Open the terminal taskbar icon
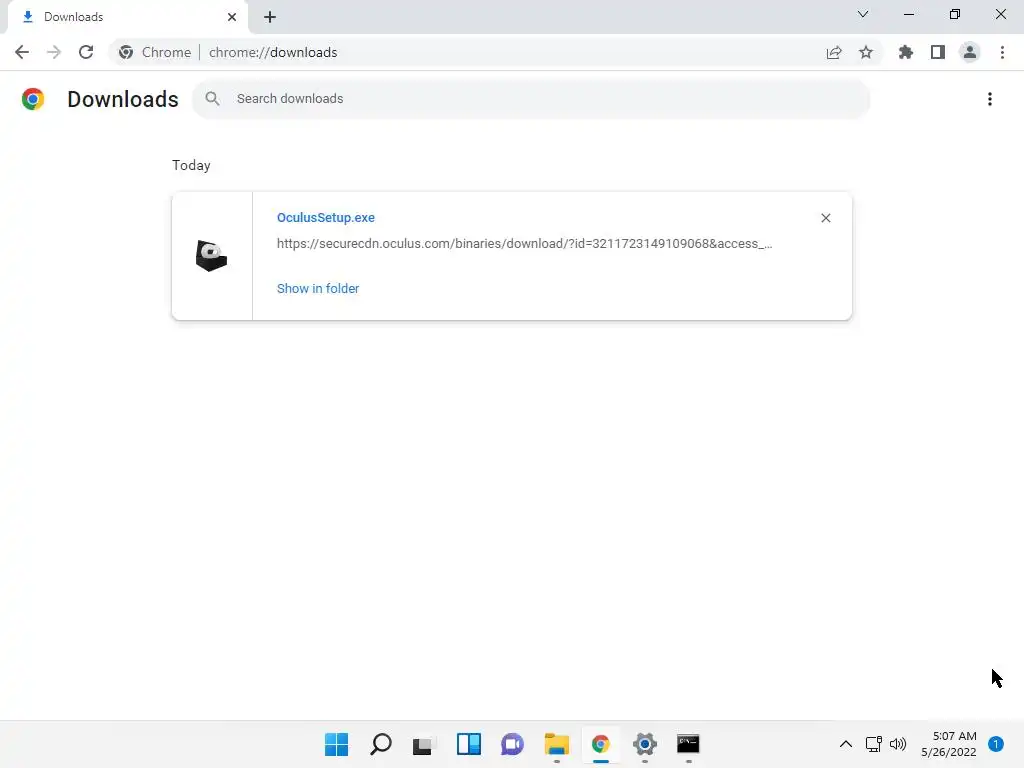This screenshot has width=1024, height=768. pyautogui.click(x=688, y=744)
